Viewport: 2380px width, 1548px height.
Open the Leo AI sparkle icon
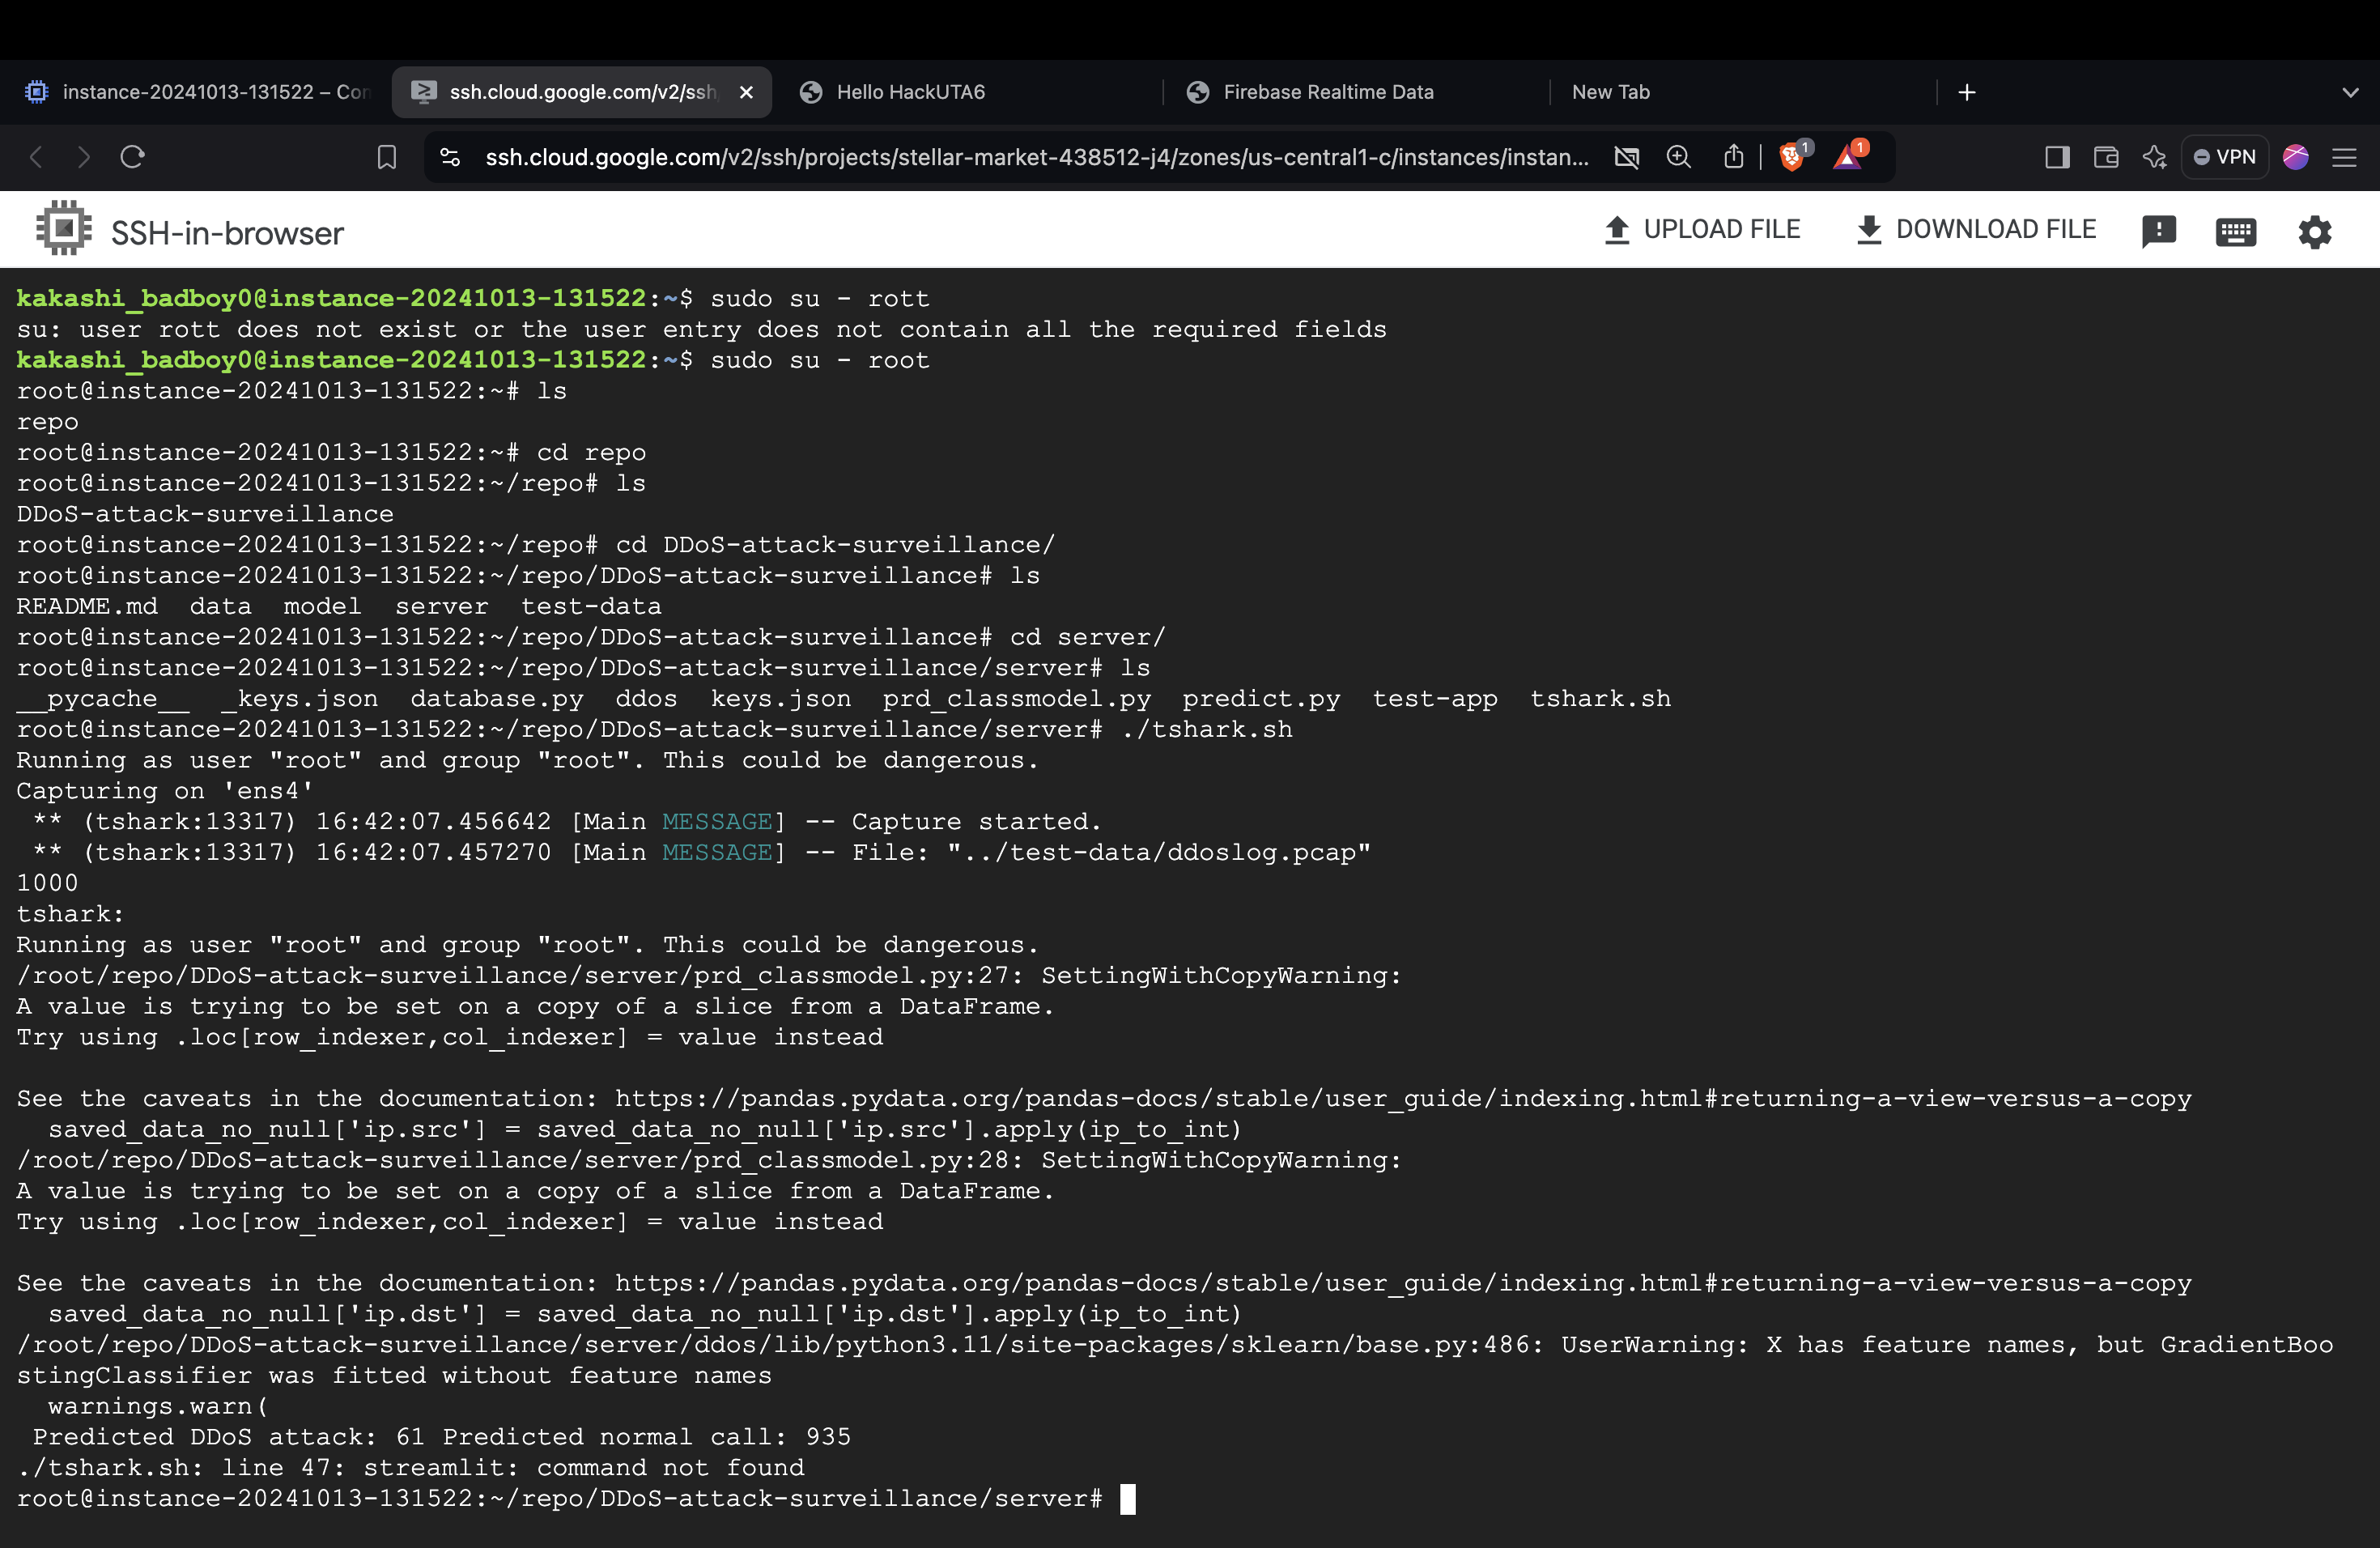pos(2154,157)
